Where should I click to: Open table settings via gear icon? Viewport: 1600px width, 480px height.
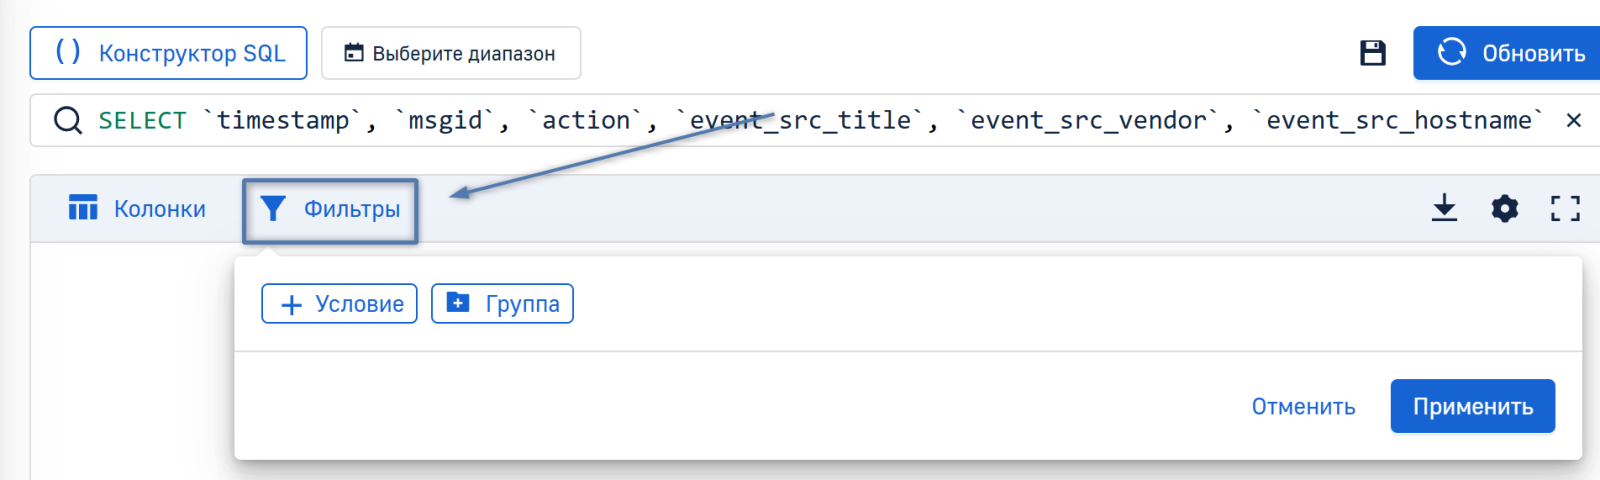(1504, 208)
